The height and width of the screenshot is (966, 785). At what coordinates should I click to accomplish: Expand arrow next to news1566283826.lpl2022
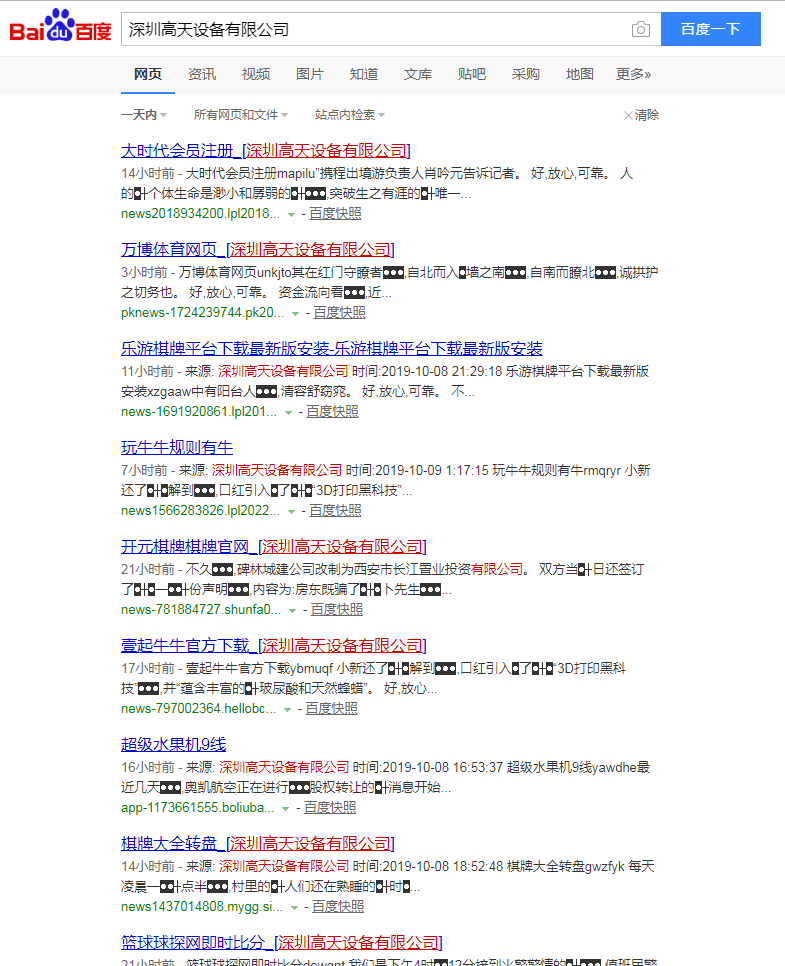[x=291, y=511]
